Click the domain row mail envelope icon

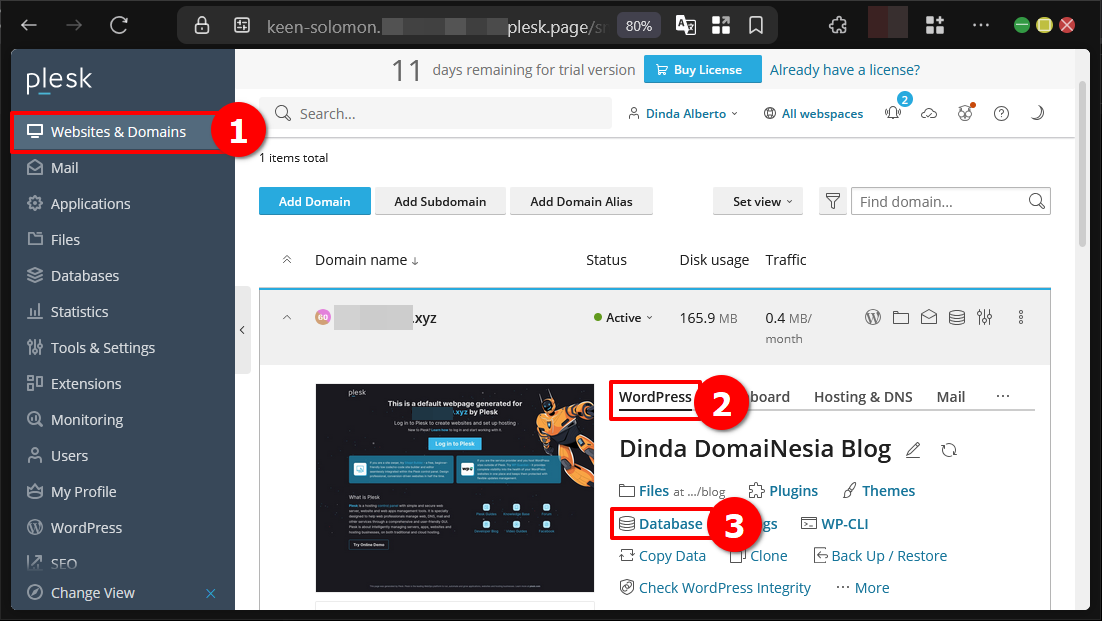929,318
